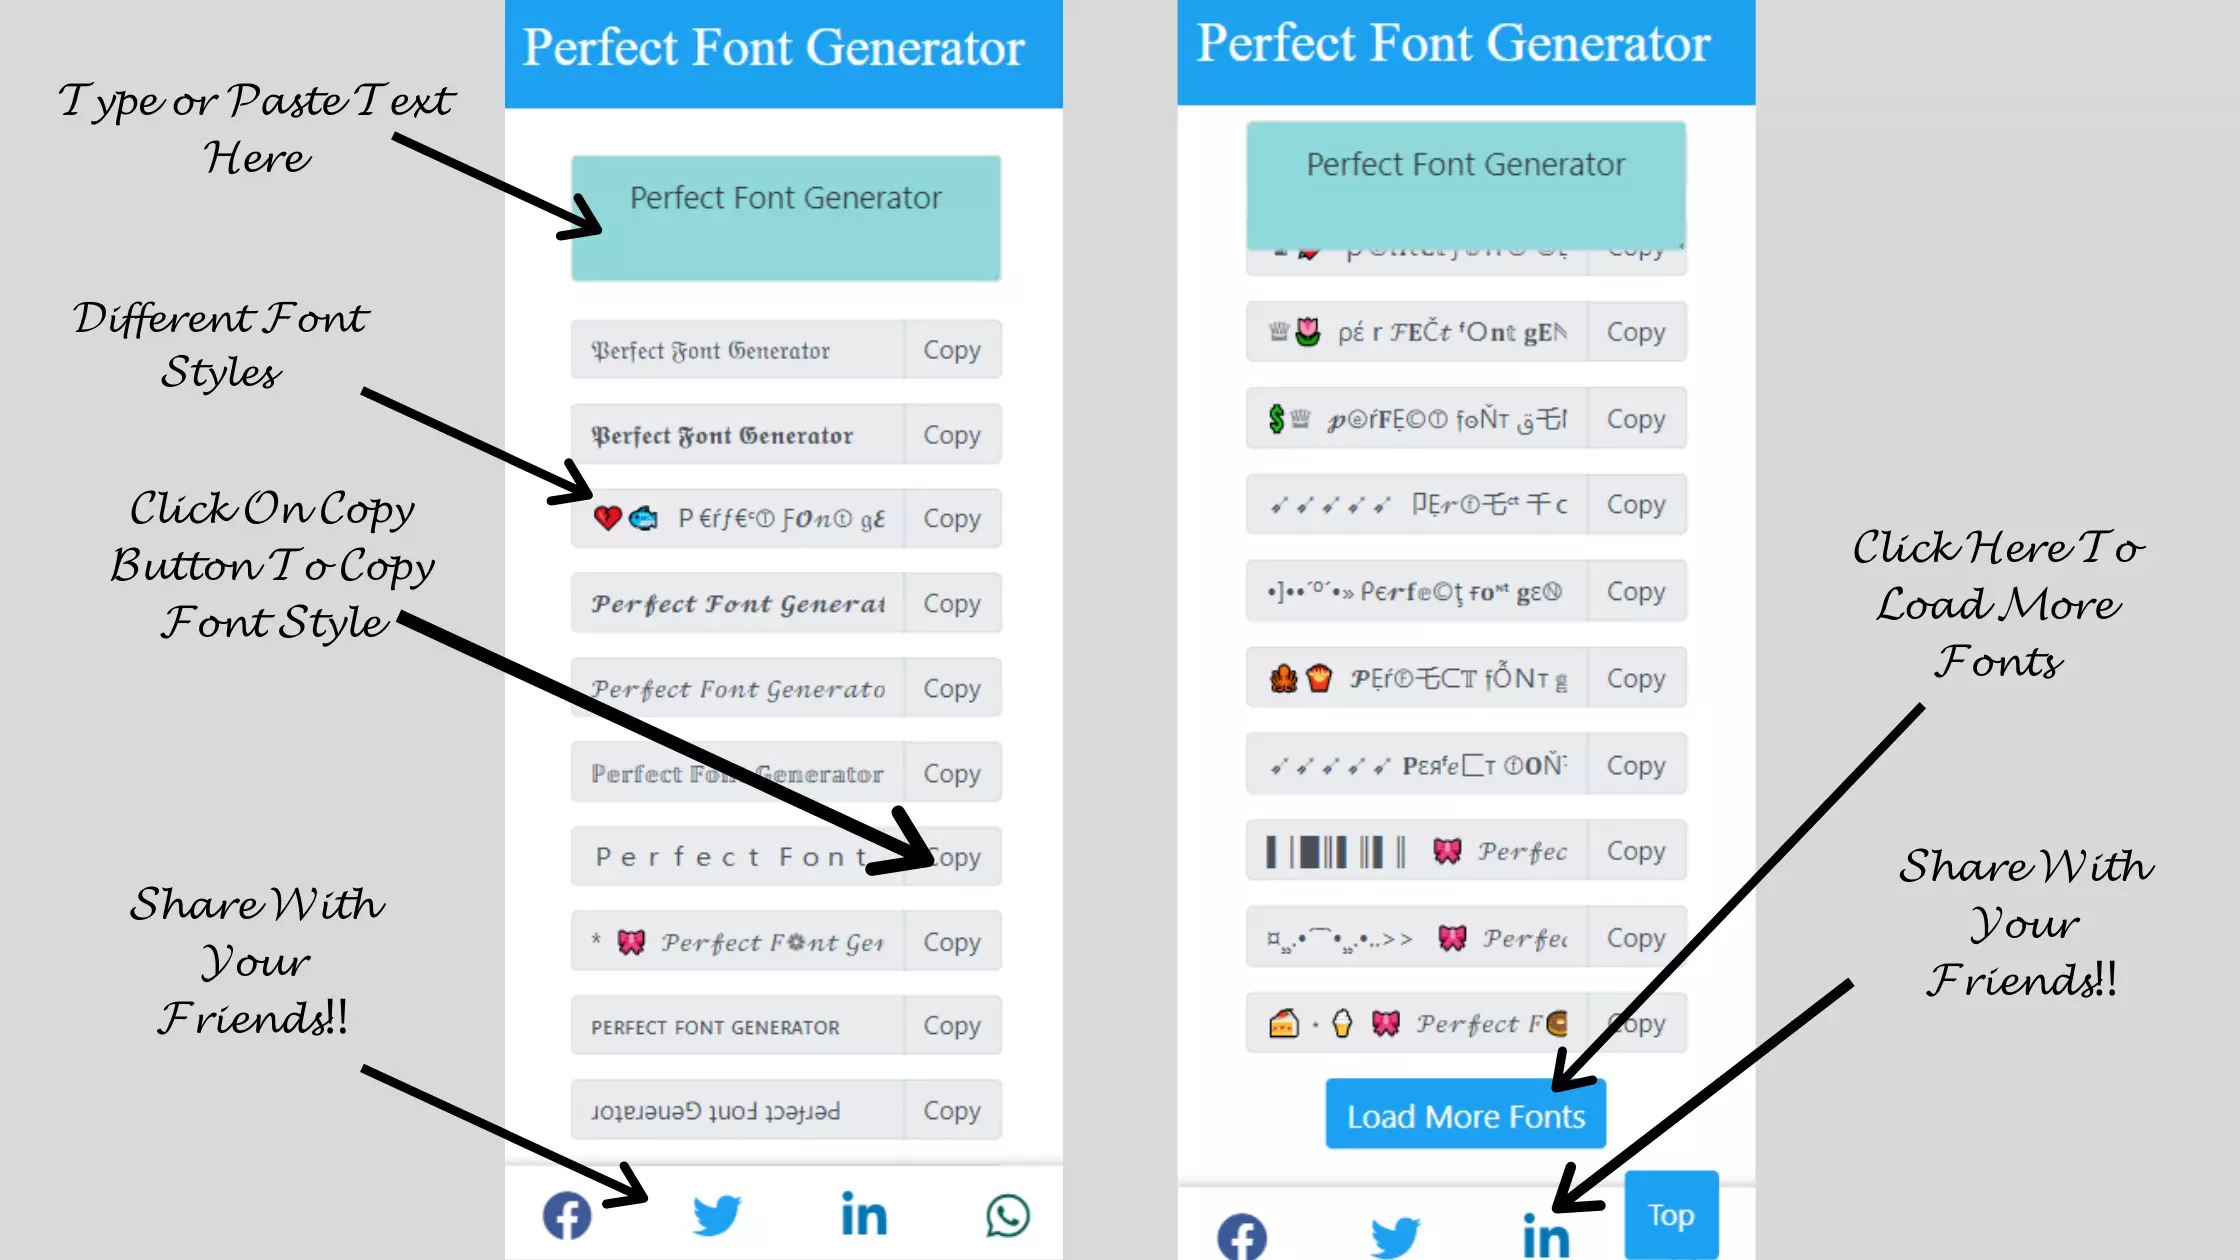Click the Twitter share icon
Viewport: 2240px width, 1260px height.
712,1214
